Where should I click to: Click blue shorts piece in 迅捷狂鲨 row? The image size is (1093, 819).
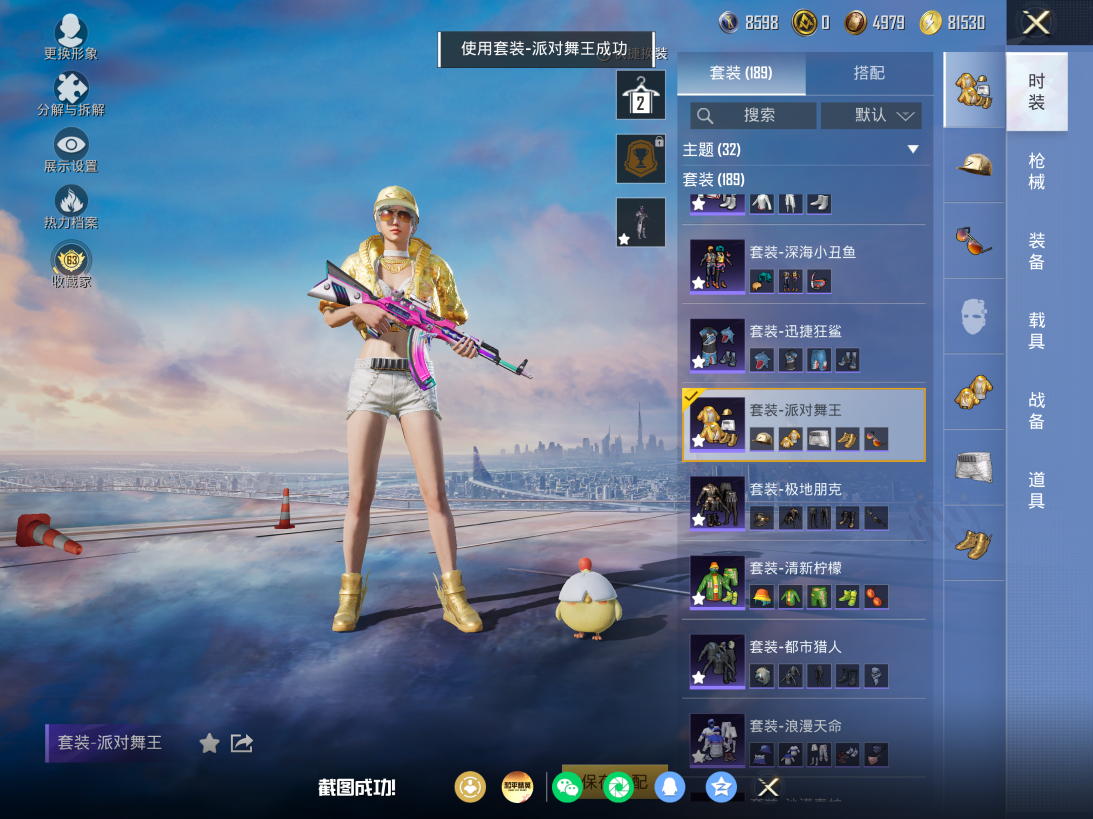coord(819,360)
